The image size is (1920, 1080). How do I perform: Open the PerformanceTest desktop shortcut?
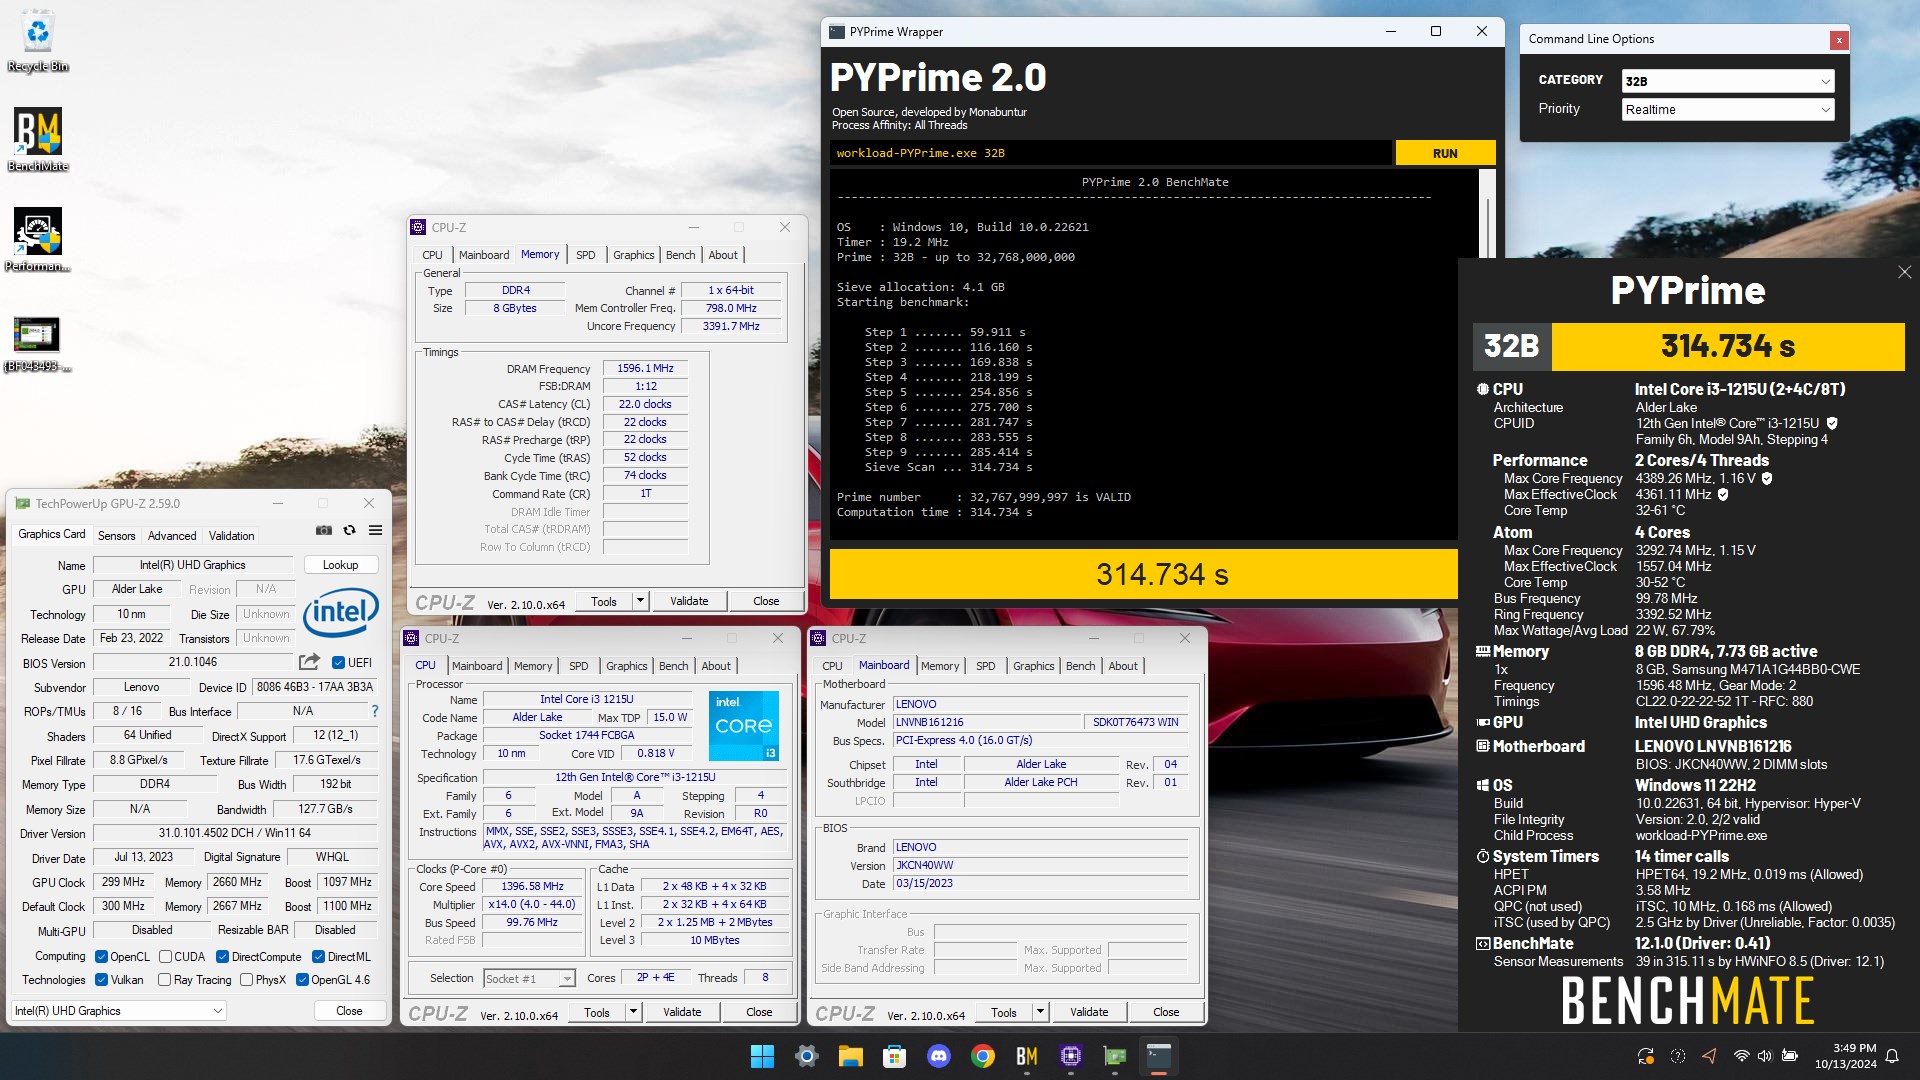tap(38, 240)
